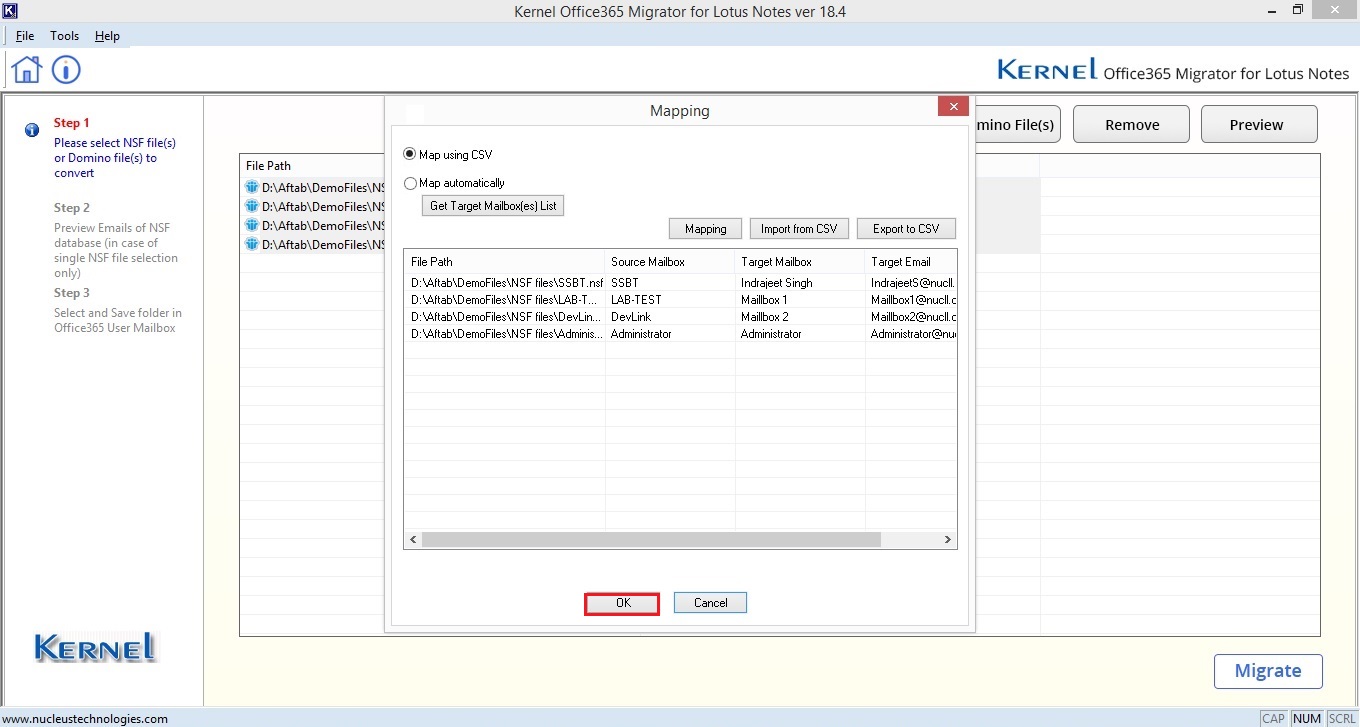Click the CAP indicator in status bar
The height and width of the screenshot is (727, 1360).
tap(1273, 718)
